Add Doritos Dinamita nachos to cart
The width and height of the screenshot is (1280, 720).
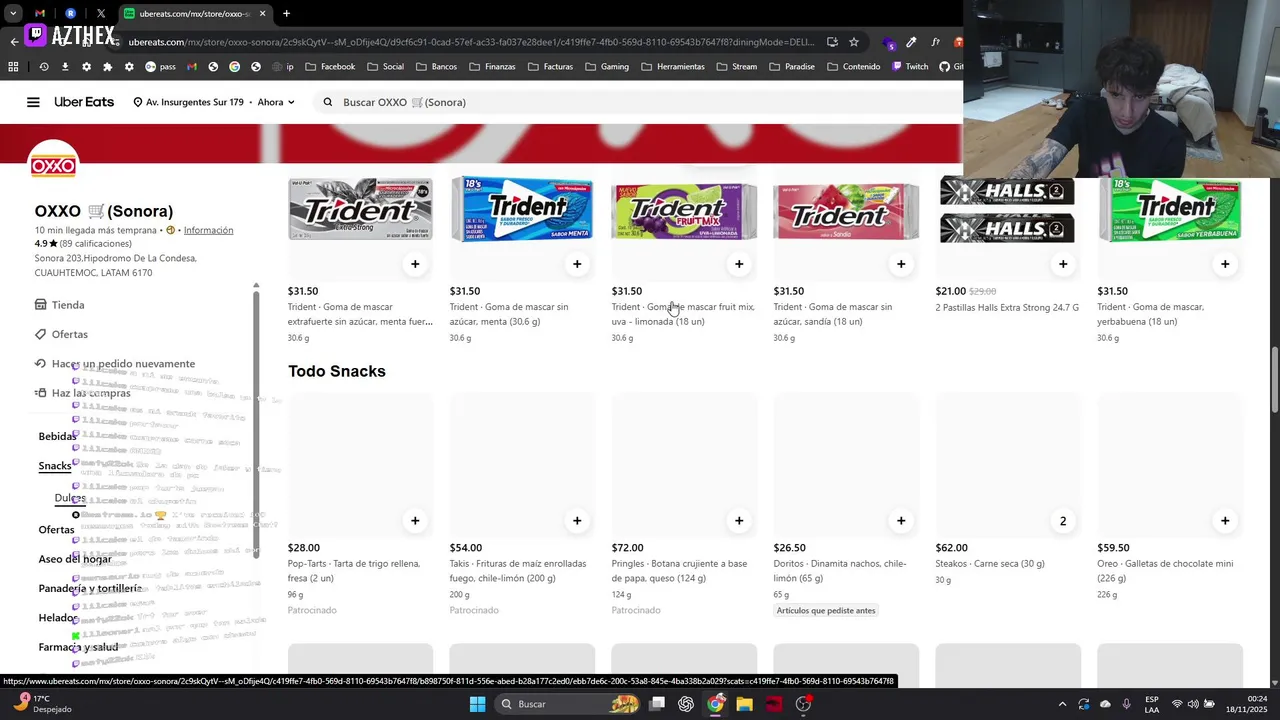(901, 520)
